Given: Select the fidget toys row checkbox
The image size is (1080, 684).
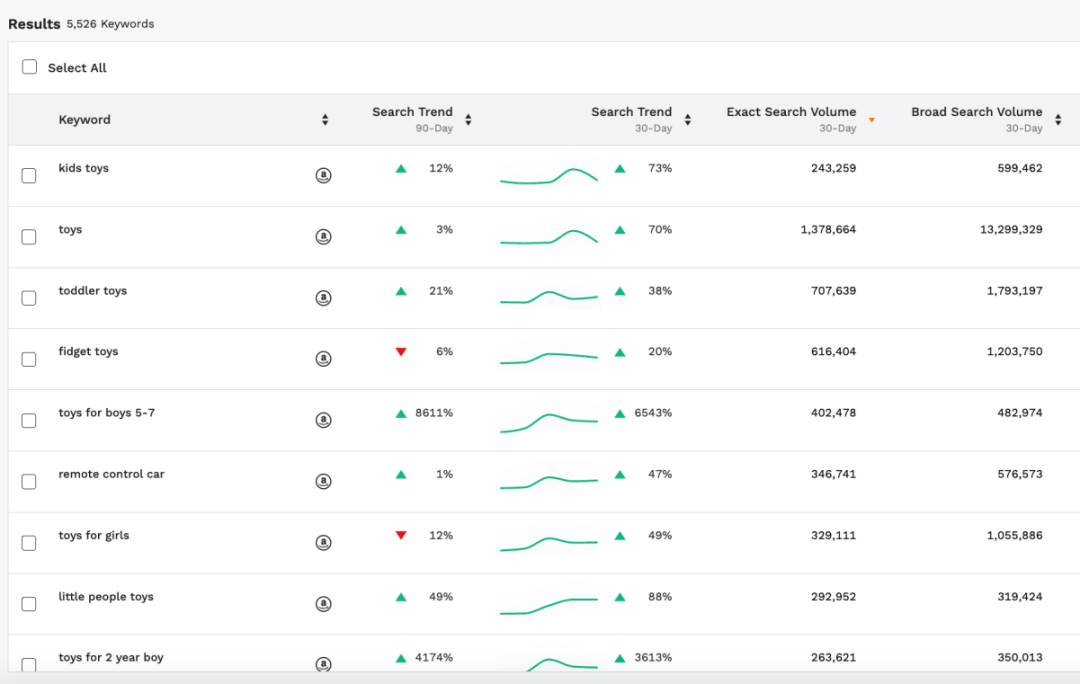Looking at the screenshot, I should point(29,359).
